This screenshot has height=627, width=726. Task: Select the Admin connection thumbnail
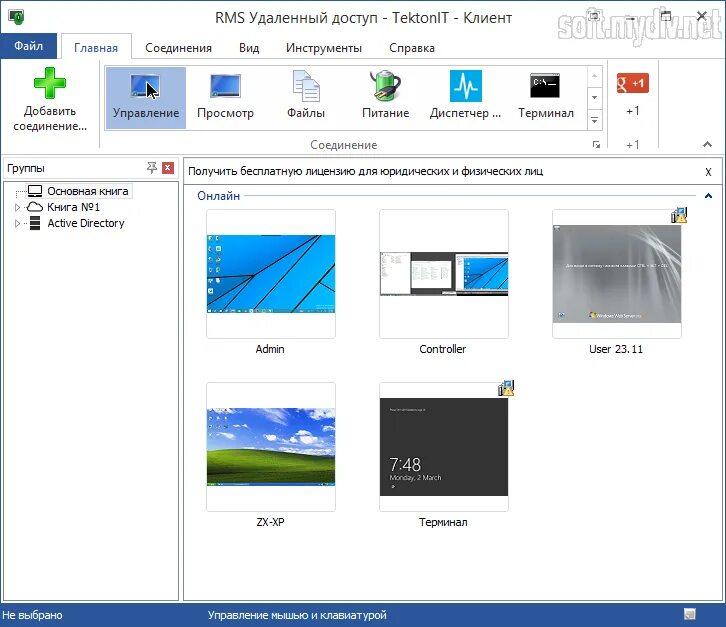point(271,274)
